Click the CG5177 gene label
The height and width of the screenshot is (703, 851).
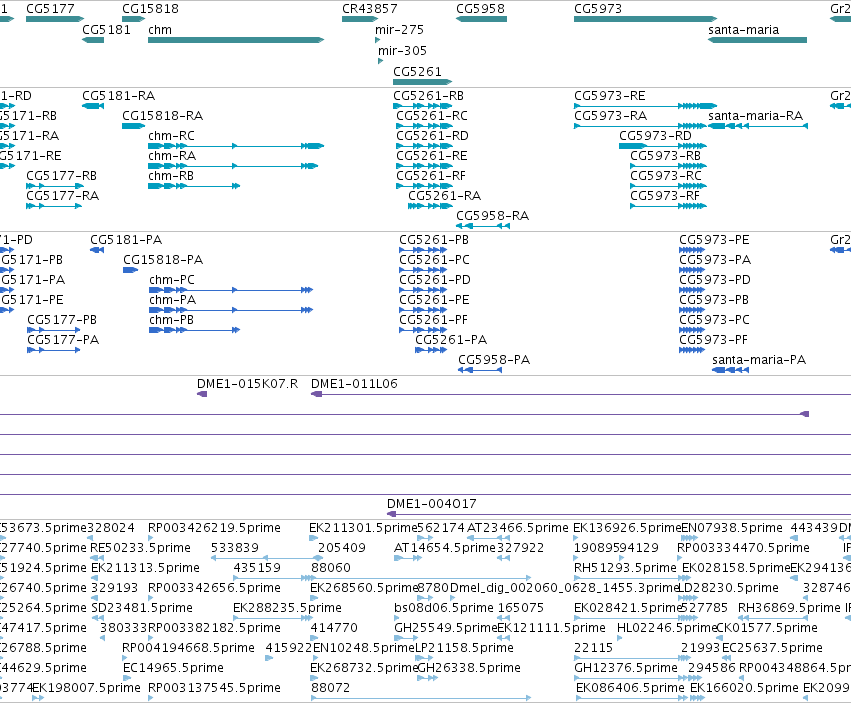pos(50,9)
